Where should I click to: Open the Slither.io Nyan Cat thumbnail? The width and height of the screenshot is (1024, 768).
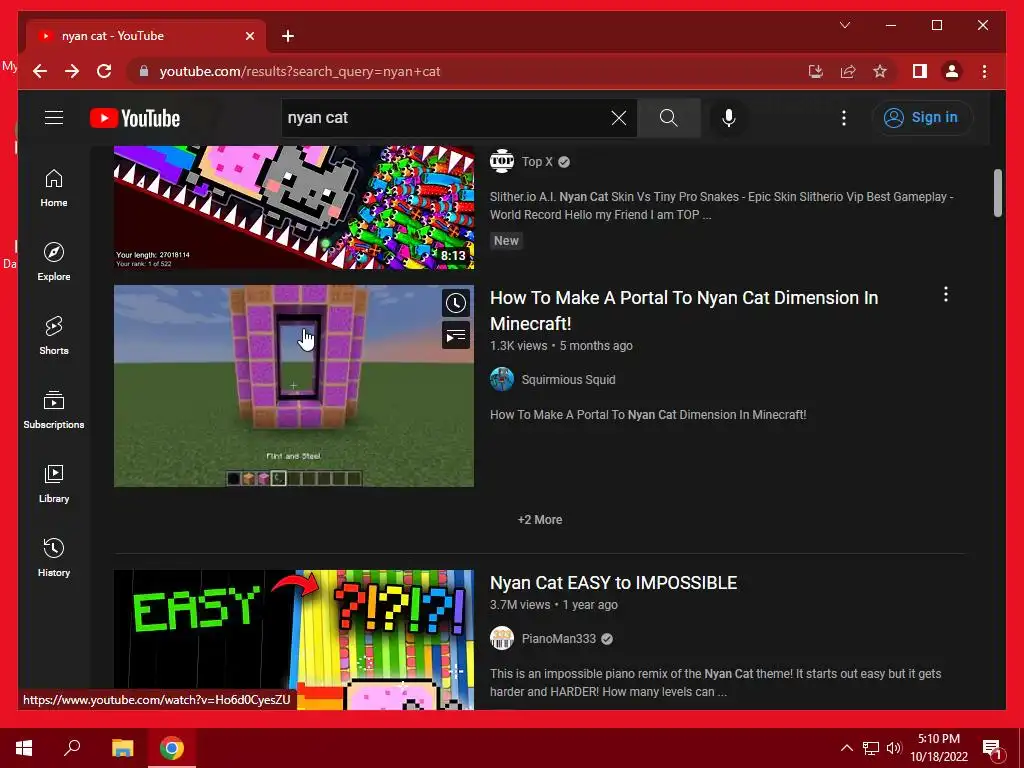click(x=294, y=207)
